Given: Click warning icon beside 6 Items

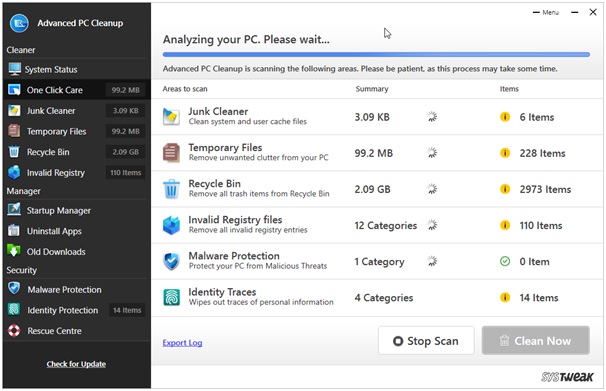Looking at the screenshot, I should (x=505, y=117).
